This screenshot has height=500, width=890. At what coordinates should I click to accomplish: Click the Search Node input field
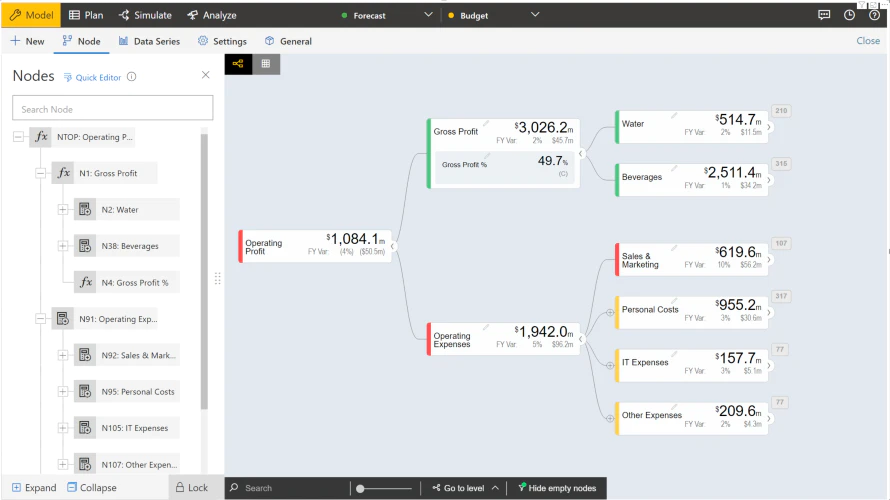112,108
